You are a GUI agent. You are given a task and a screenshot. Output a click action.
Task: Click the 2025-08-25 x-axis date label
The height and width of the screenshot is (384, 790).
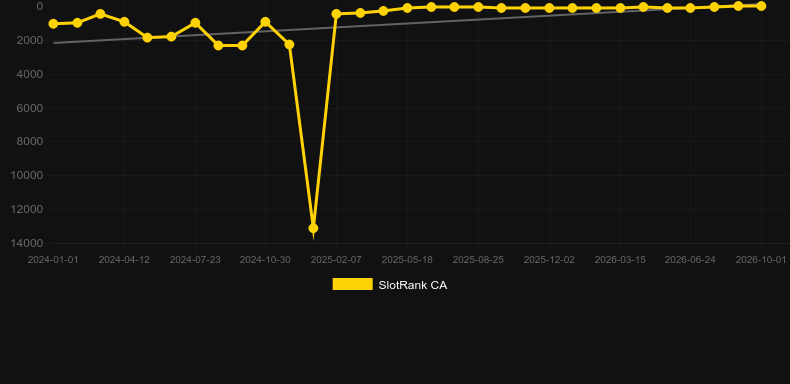(x=478, y=260)
